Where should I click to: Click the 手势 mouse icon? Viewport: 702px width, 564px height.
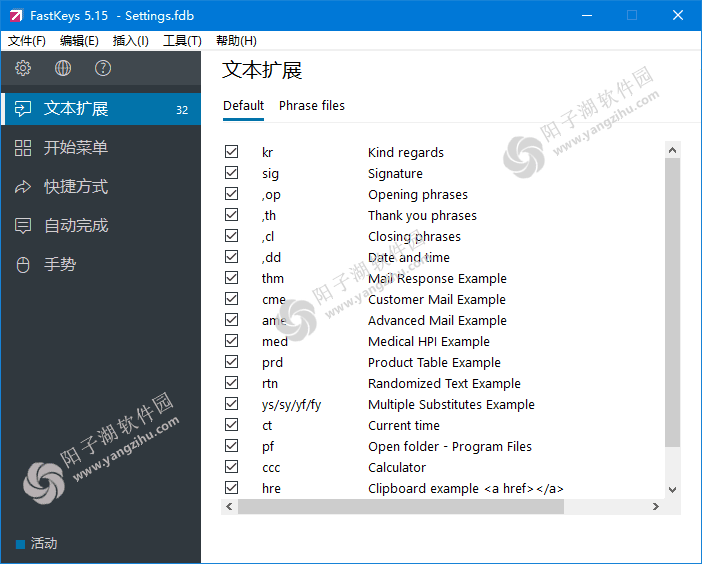coord(23,265)
